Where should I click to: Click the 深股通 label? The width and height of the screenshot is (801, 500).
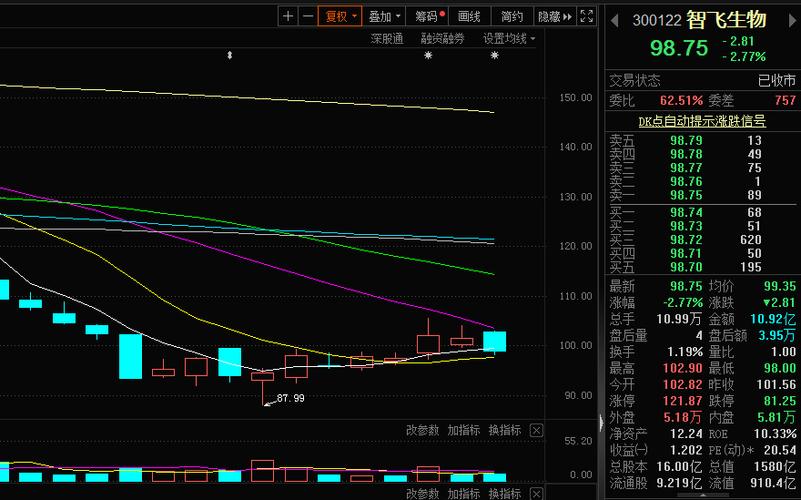(387, 38)
